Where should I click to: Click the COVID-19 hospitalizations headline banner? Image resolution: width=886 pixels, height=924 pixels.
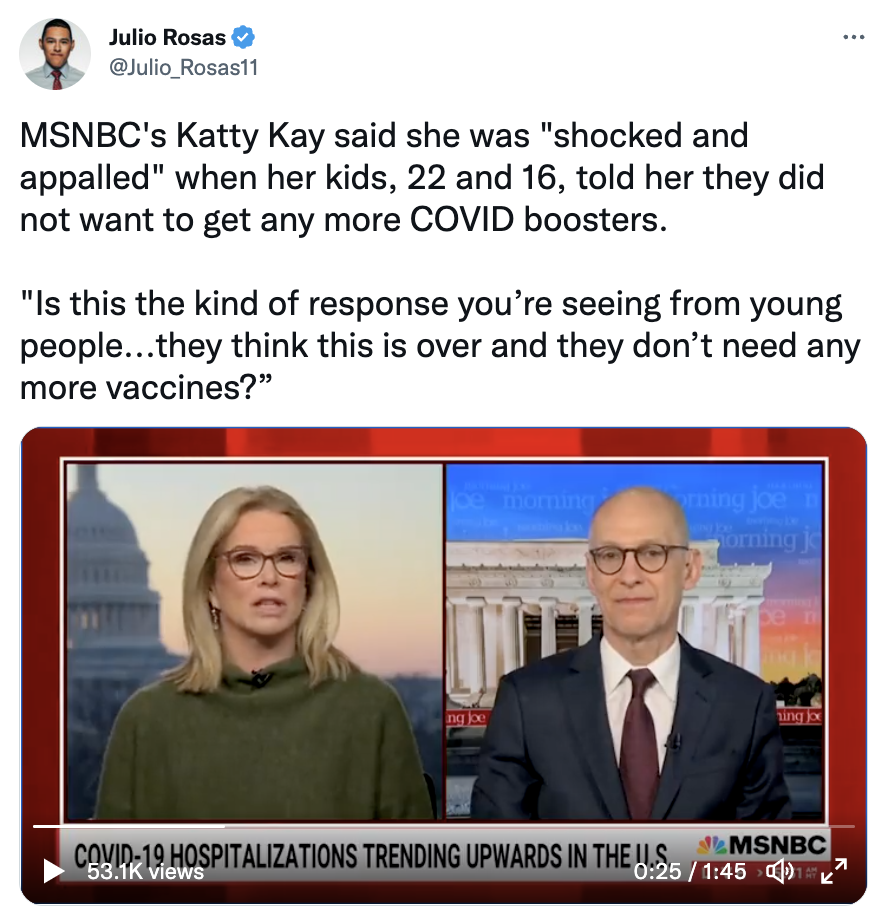point(371,856)
